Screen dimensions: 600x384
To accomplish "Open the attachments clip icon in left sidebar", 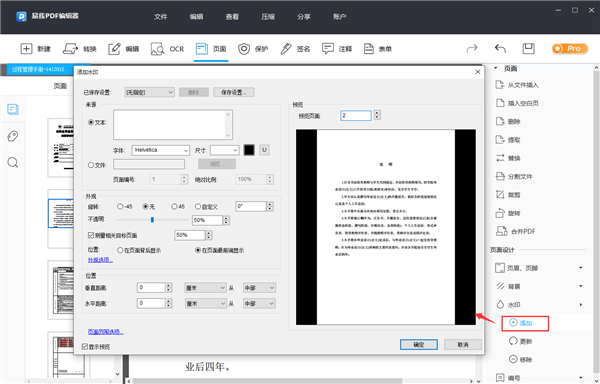I will pyautogui.click(x=13, y=136).
